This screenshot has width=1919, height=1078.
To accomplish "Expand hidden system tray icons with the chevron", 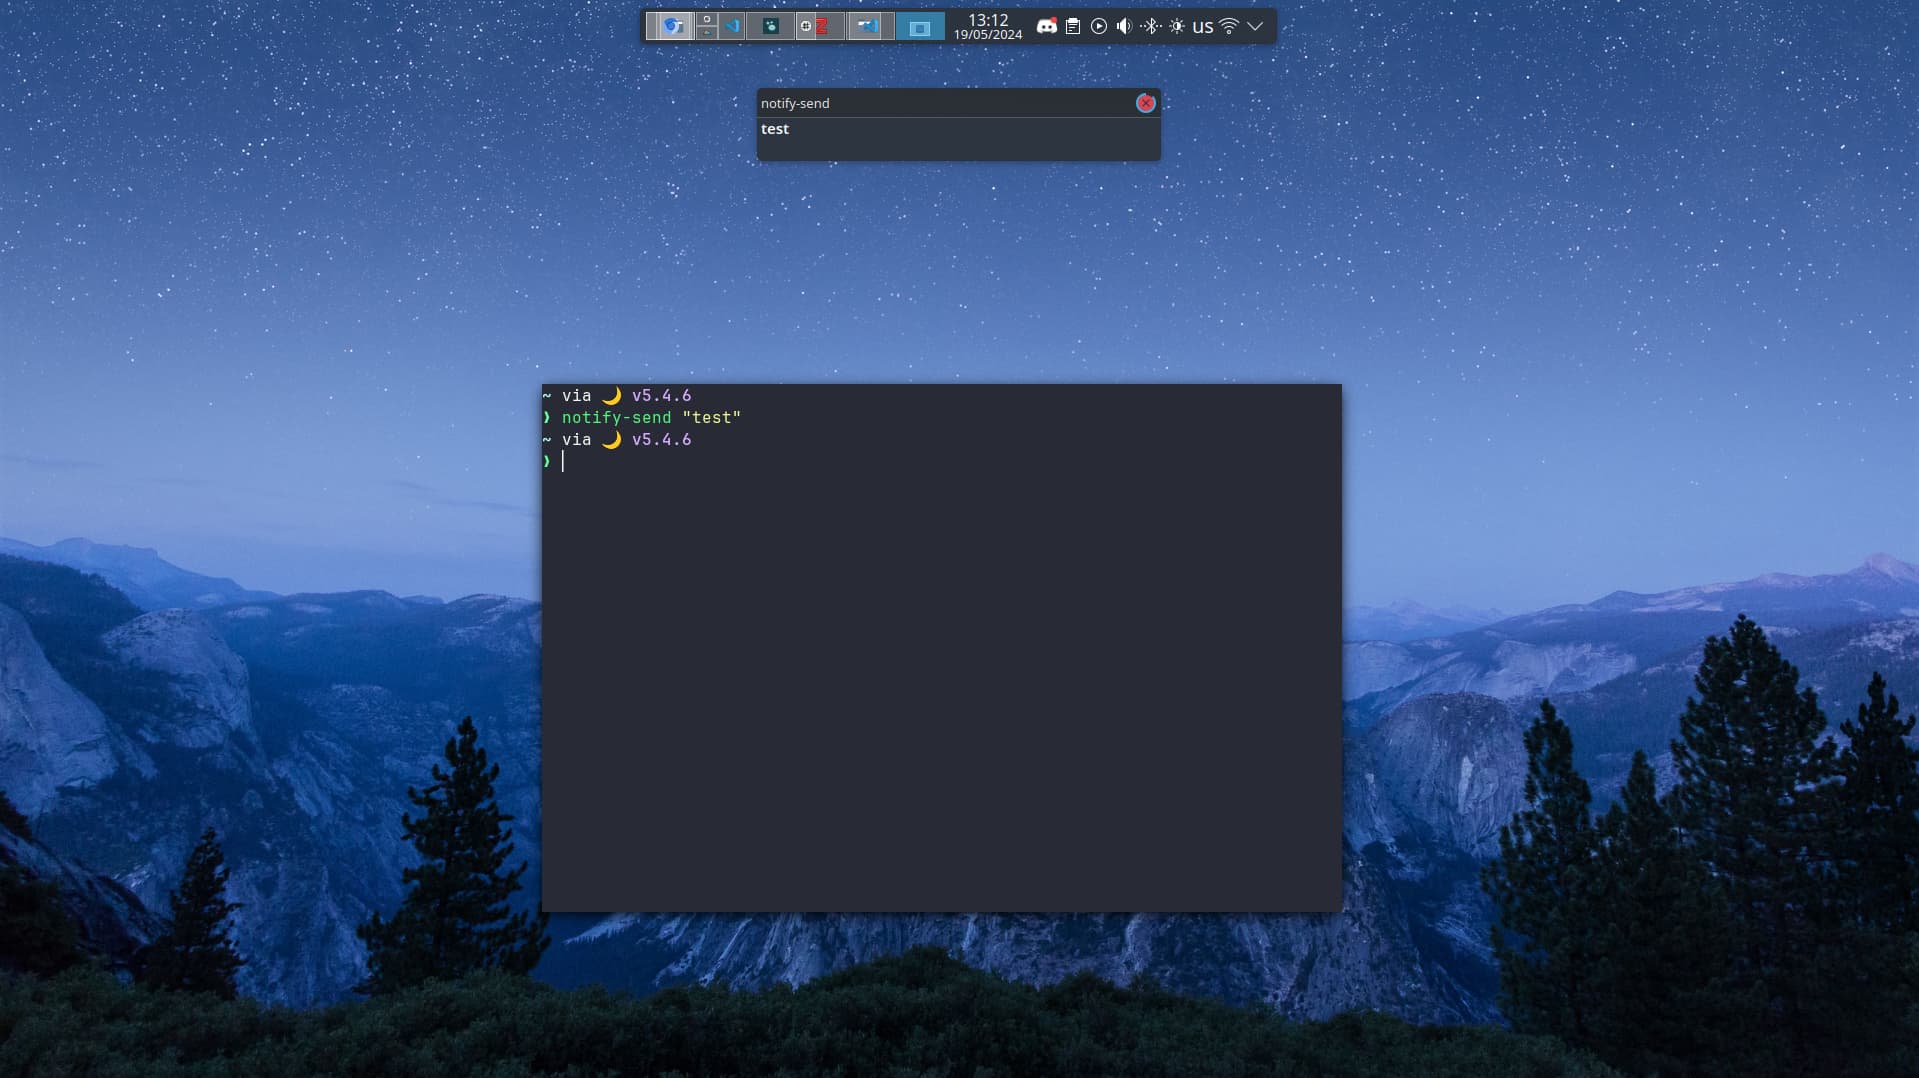I will pyautogui.click(x=1255, y=26).
